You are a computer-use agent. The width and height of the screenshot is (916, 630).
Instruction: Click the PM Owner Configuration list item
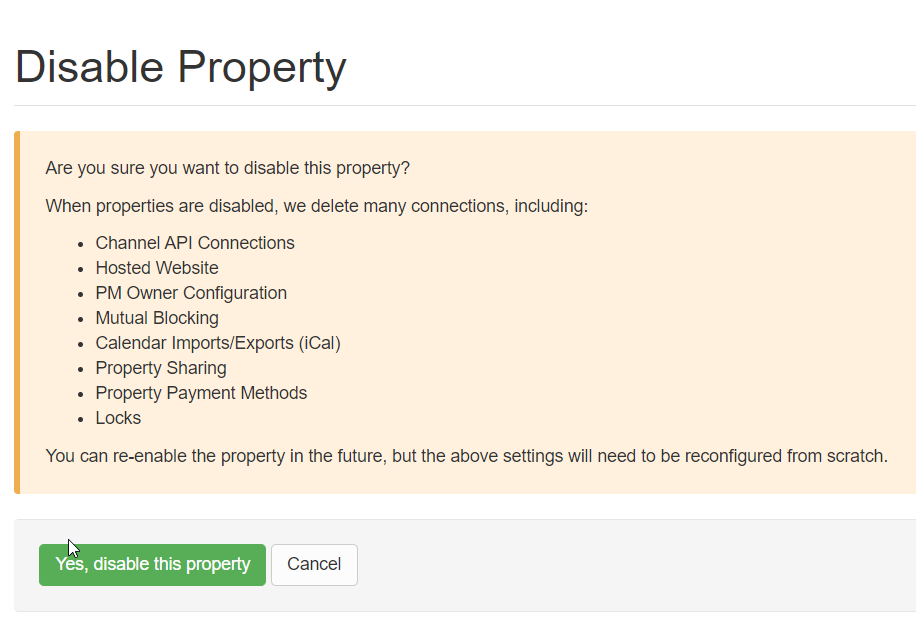[191, 293]
